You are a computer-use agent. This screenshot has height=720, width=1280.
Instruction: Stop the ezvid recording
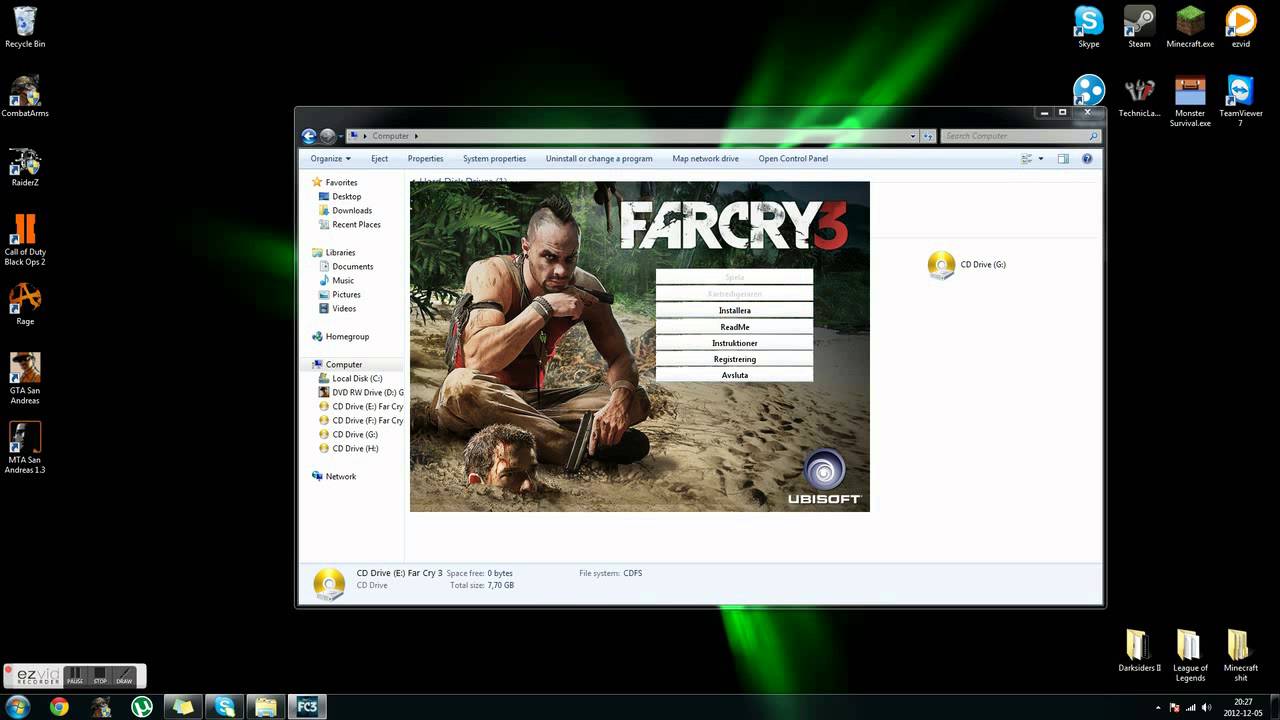pos(100,676)
